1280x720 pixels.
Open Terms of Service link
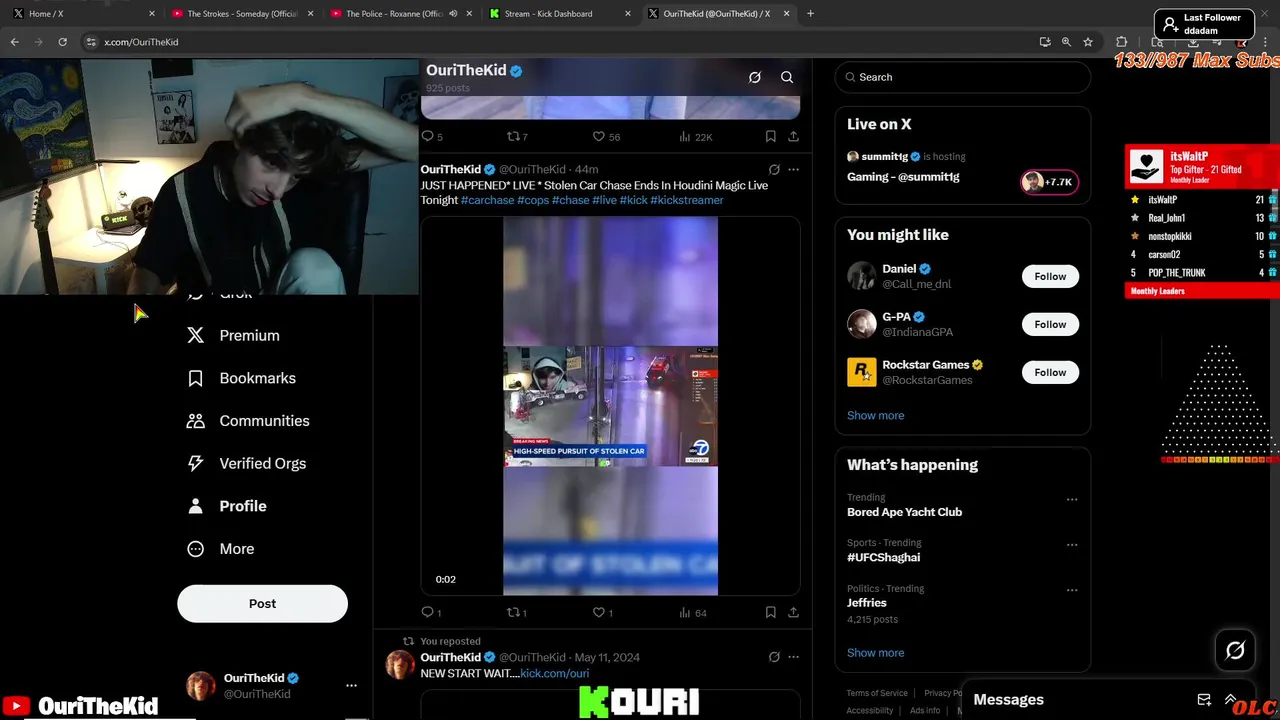(877, 693)
